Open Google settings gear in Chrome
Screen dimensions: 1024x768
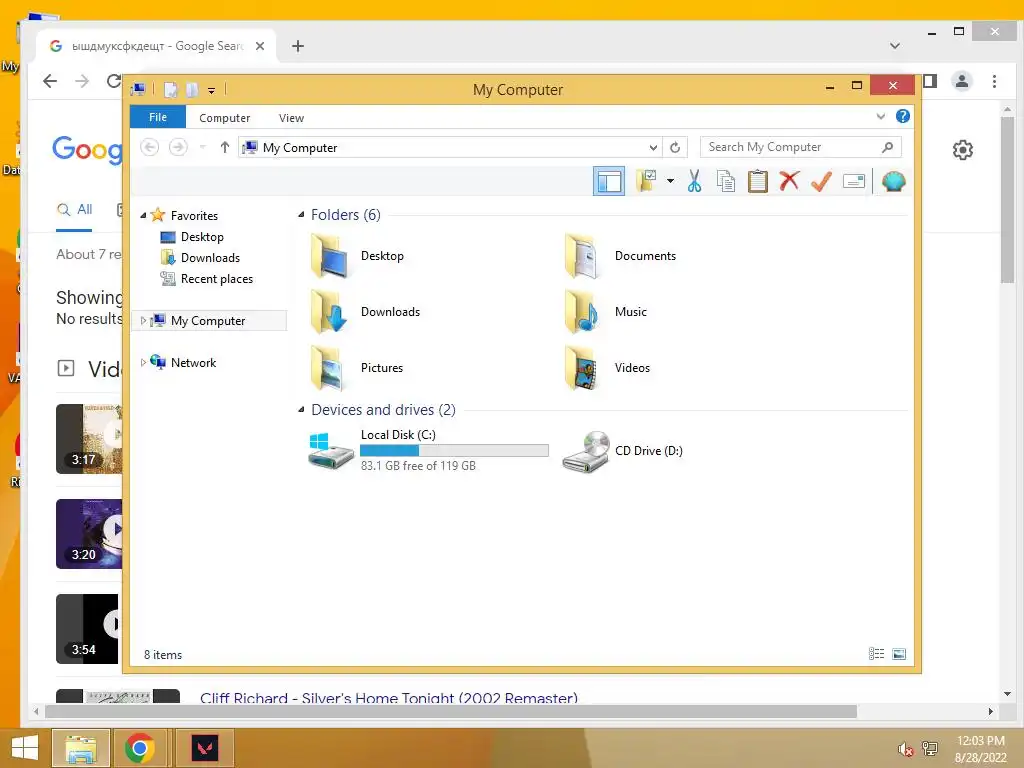coord(963,150)
